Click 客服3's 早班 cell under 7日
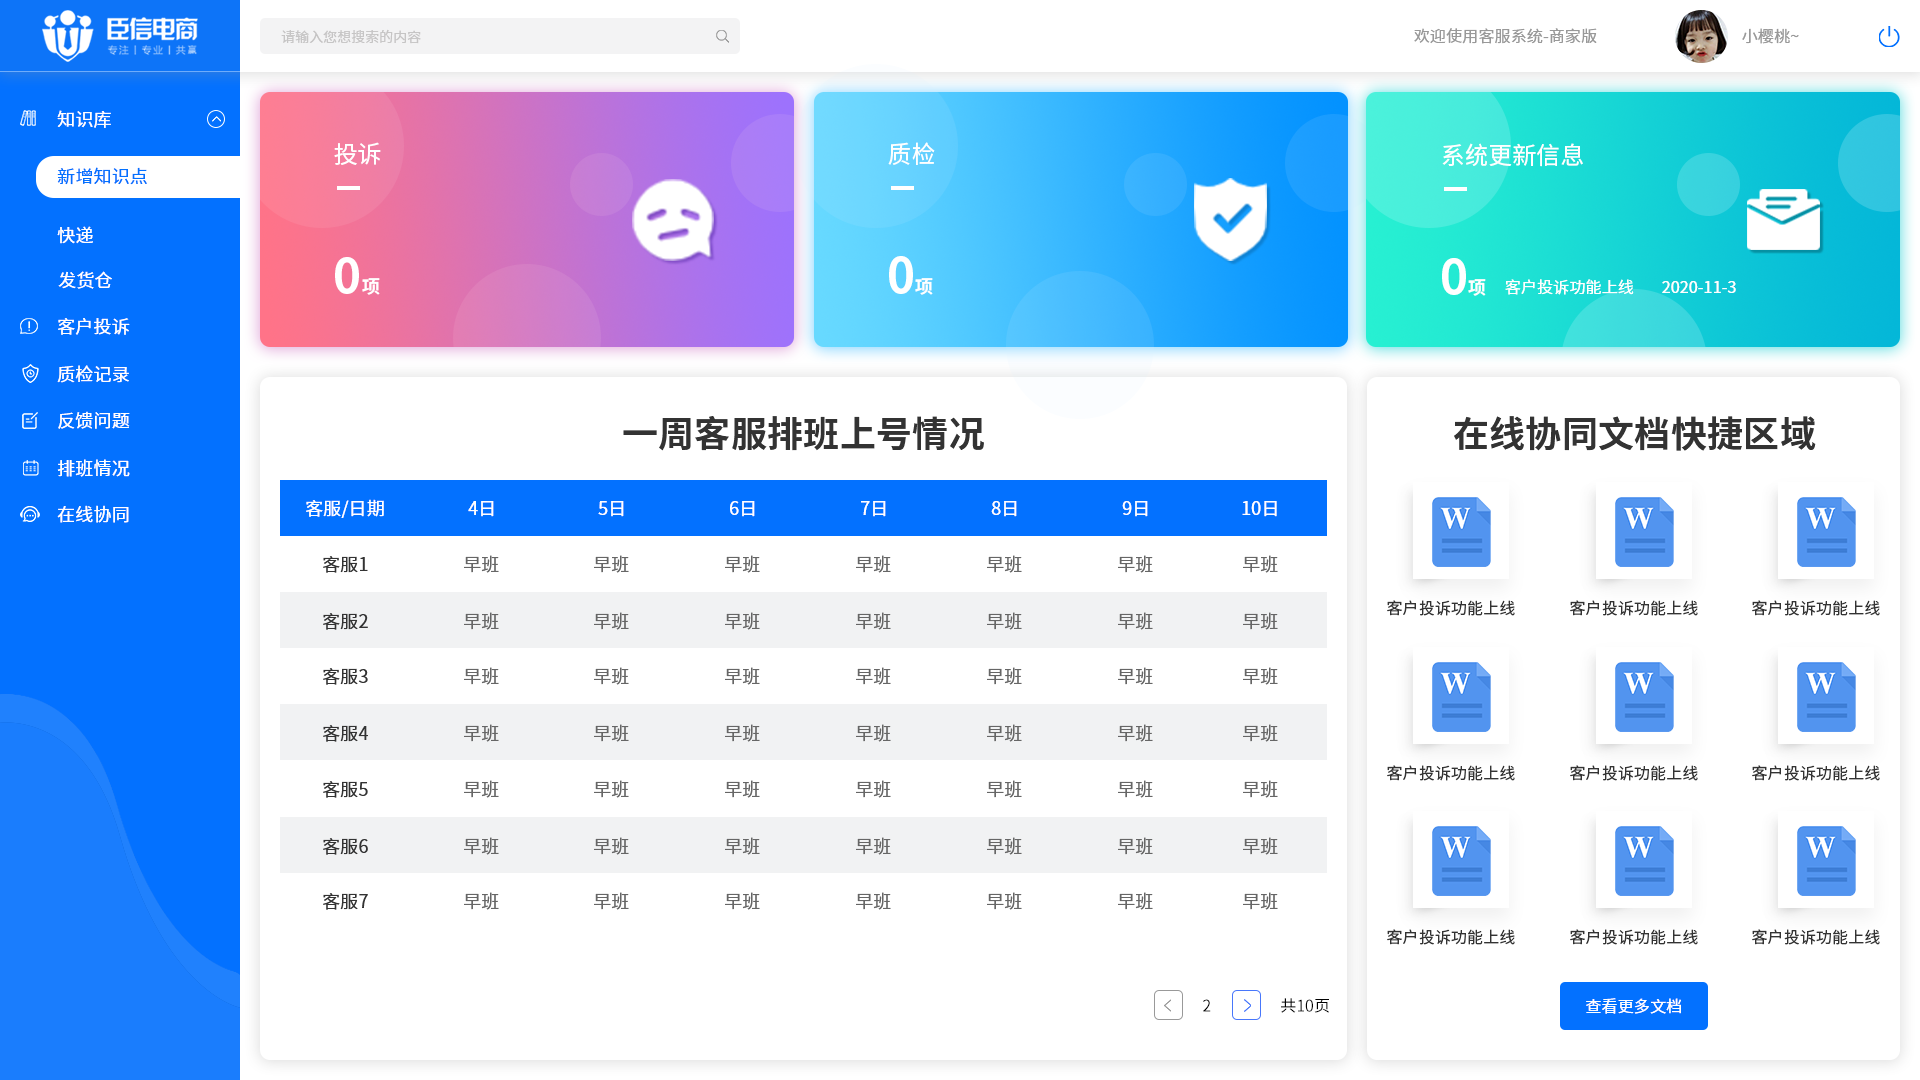 873,676
